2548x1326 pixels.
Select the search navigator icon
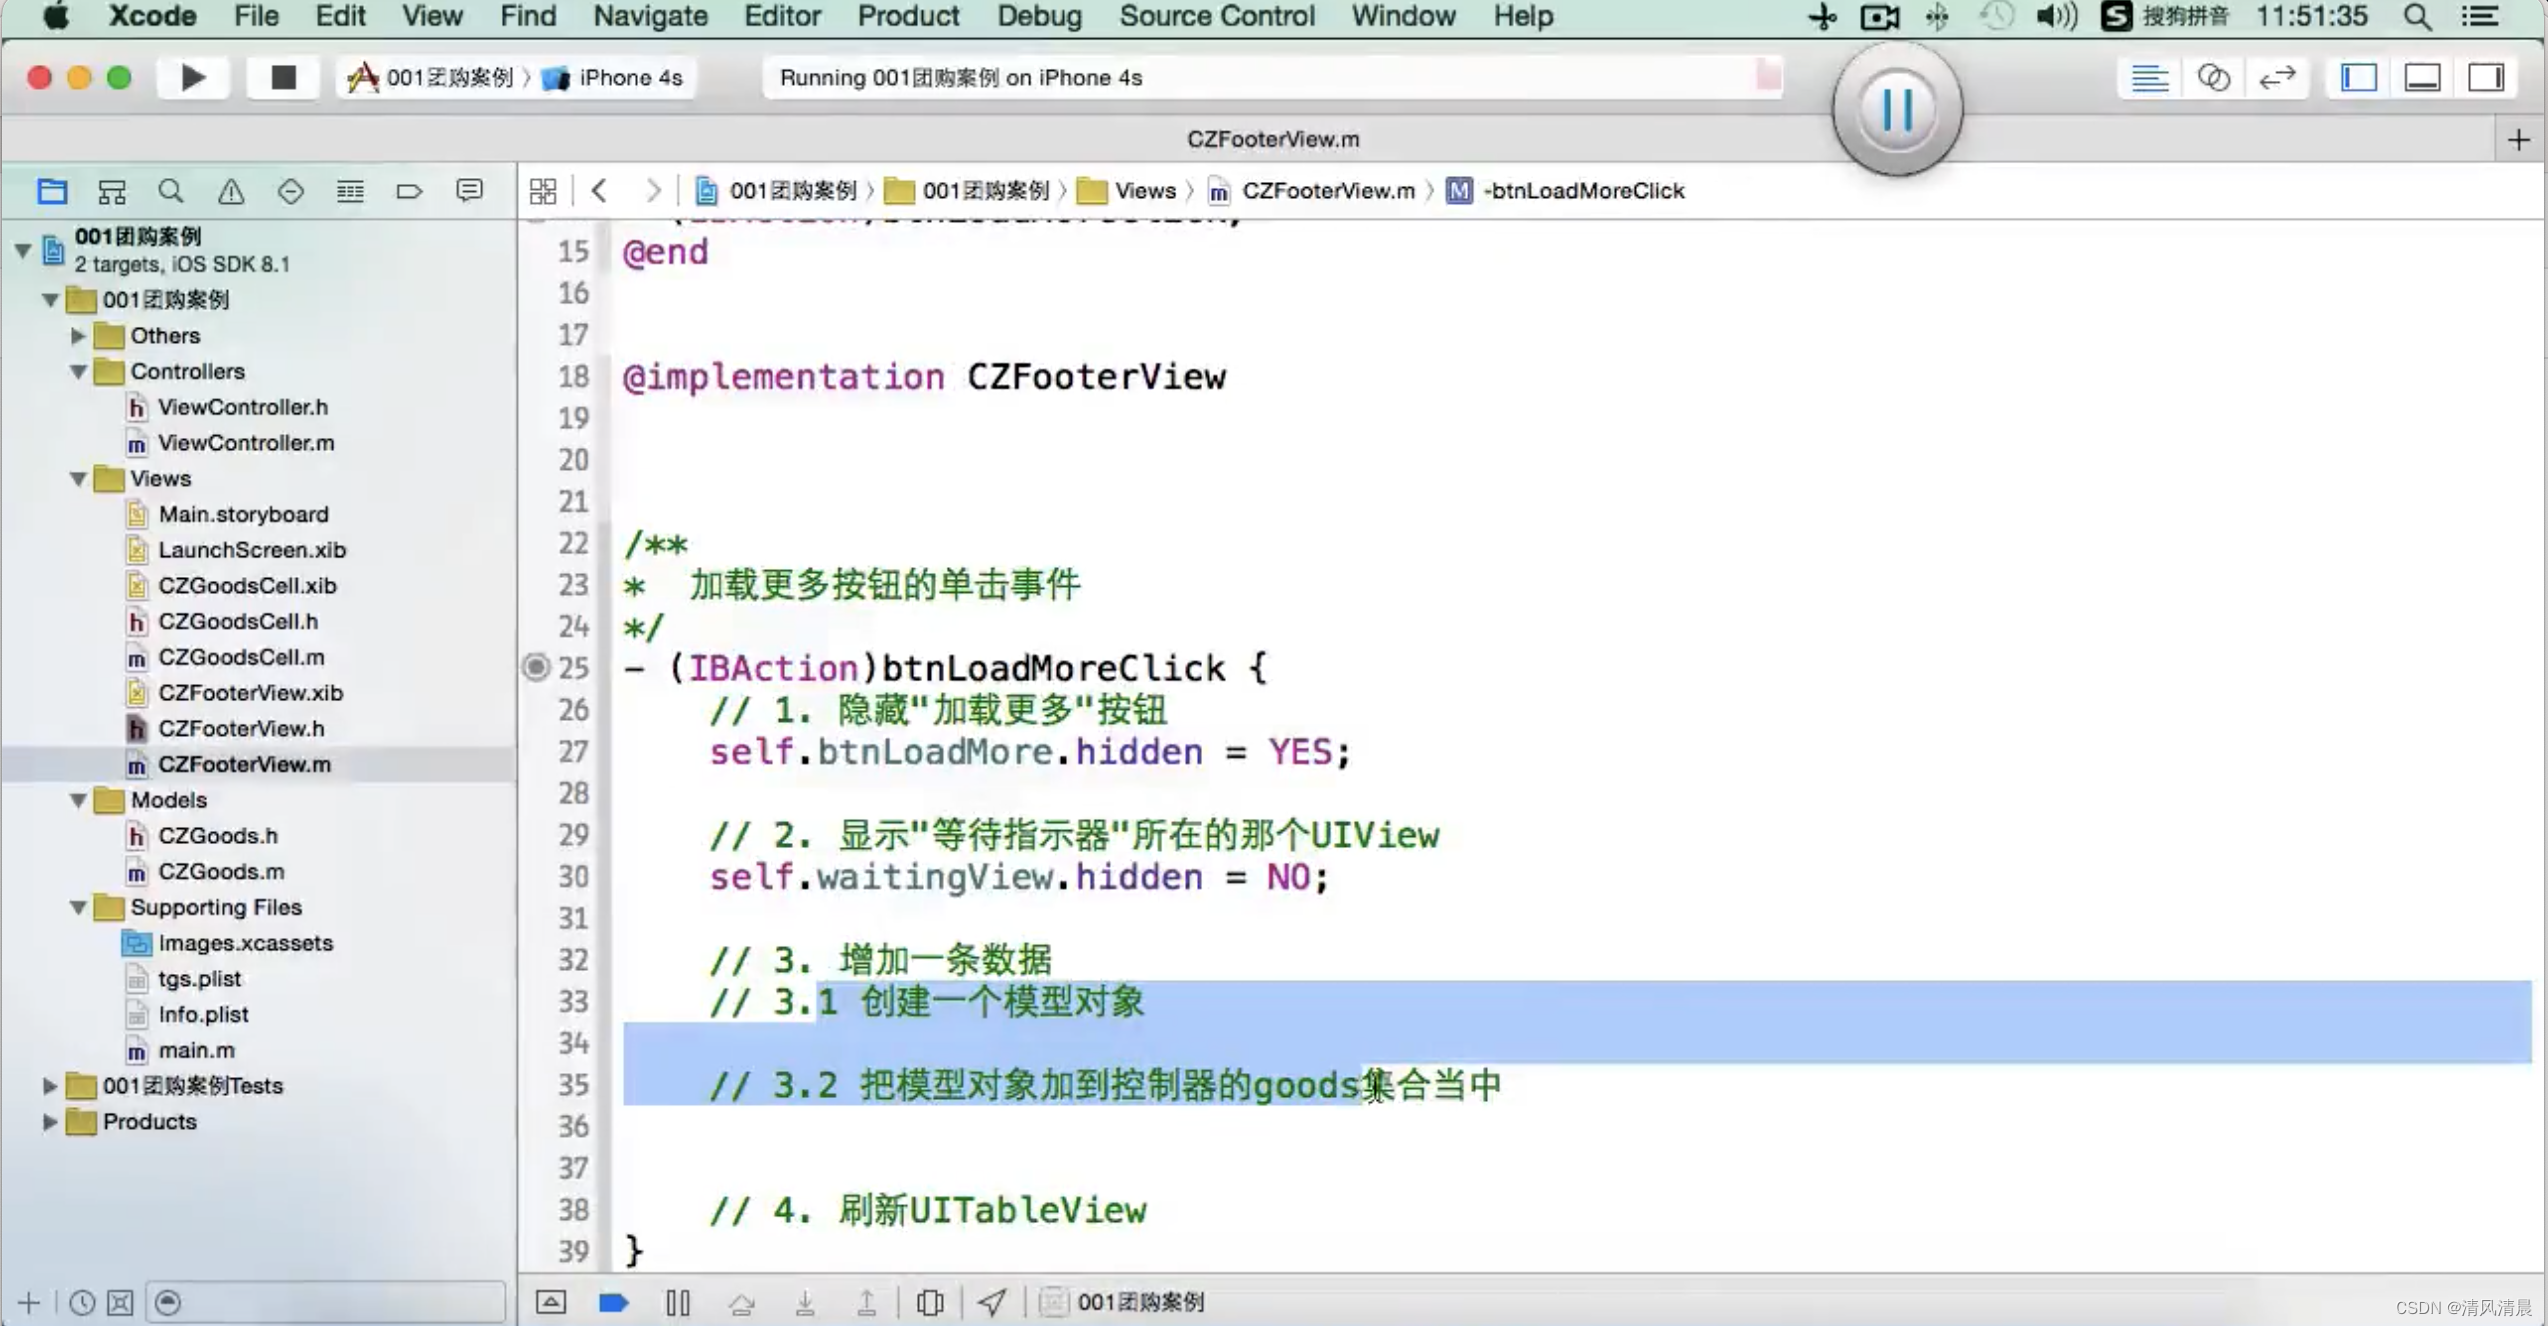[170, 190]
